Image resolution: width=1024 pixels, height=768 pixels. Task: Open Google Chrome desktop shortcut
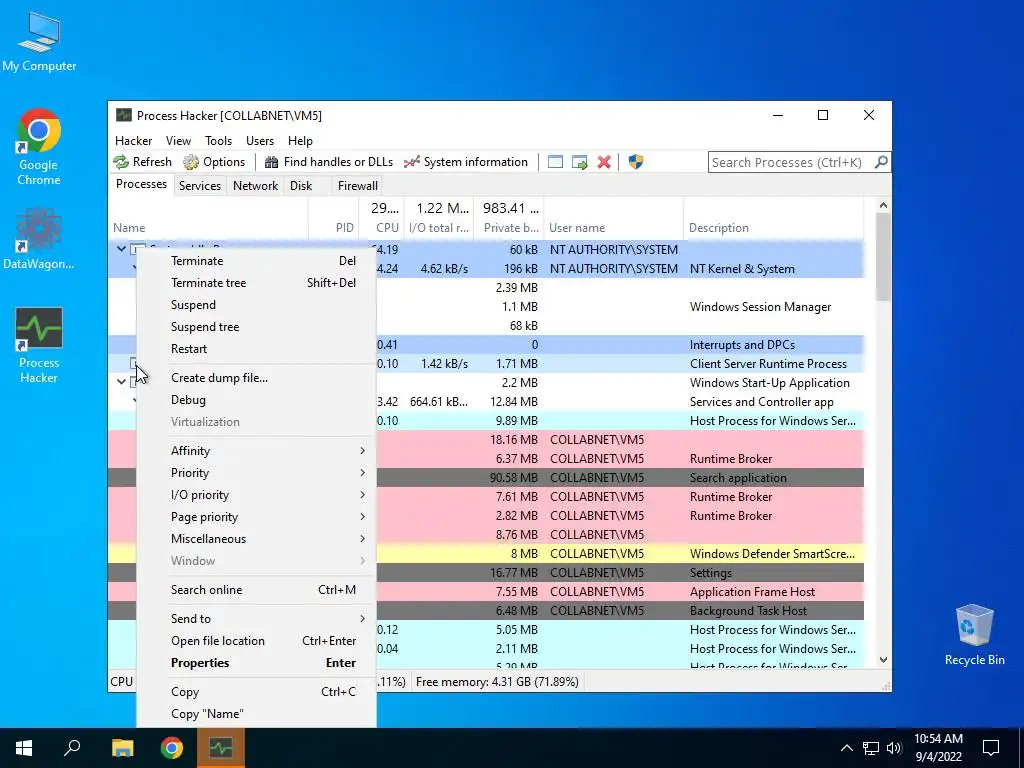(x=39, y=147)
